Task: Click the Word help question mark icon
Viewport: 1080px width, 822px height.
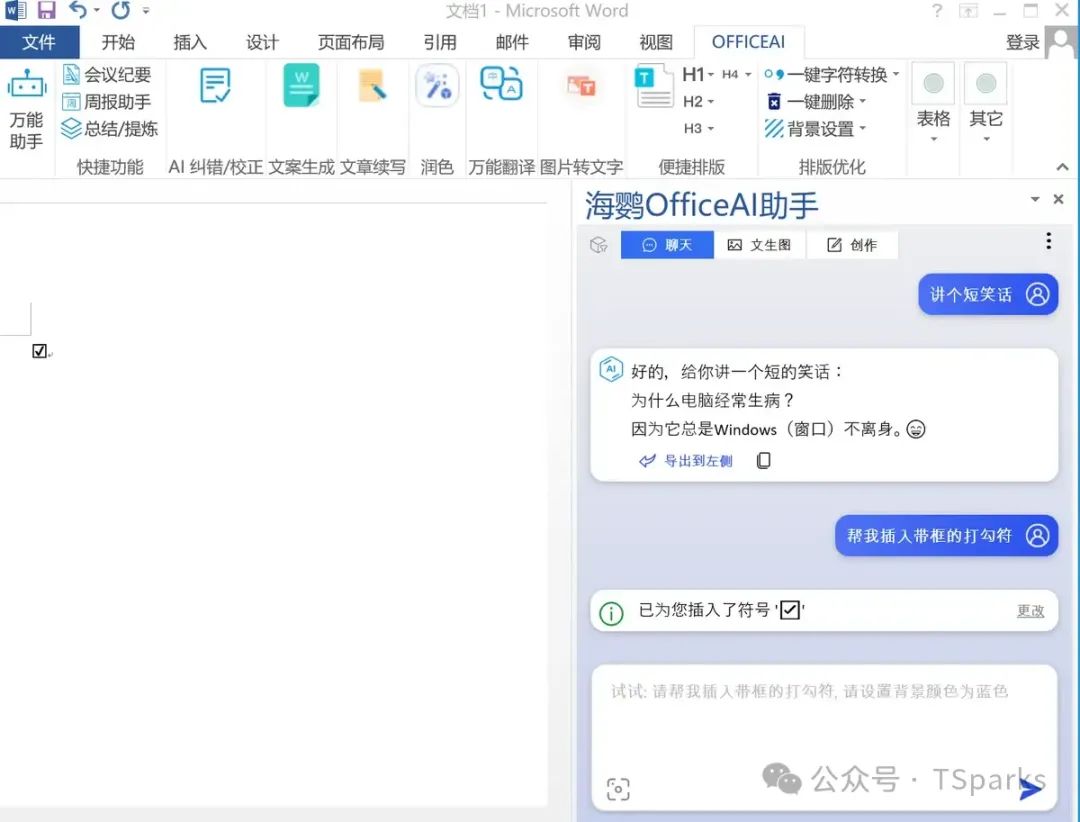Action: (x=937, y=10)
